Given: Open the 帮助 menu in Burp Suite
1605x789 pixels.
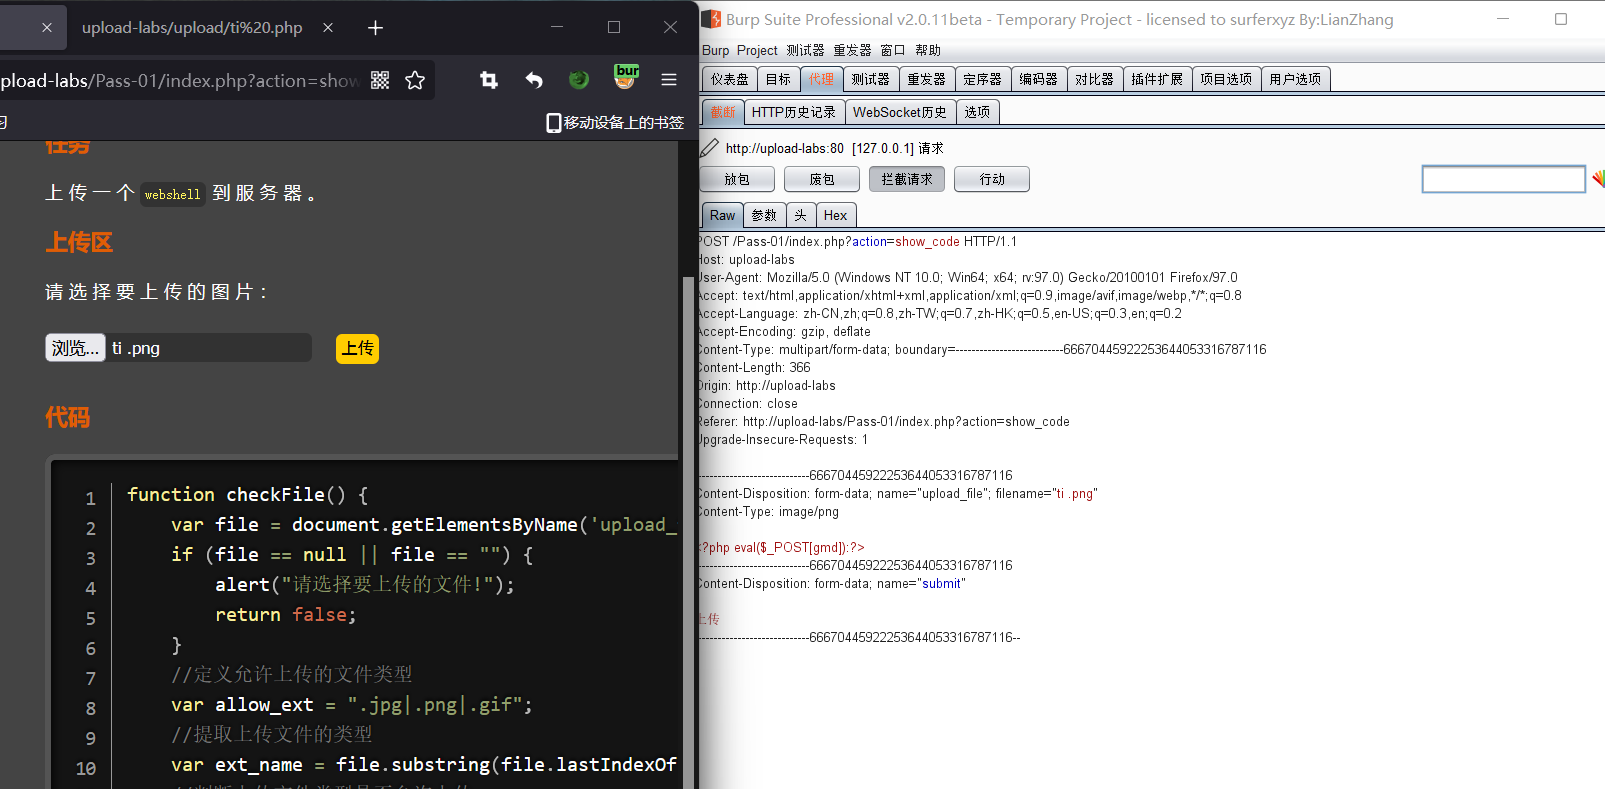Looking at the screenshot, I should pyautogui.click(x=928, y=50).
